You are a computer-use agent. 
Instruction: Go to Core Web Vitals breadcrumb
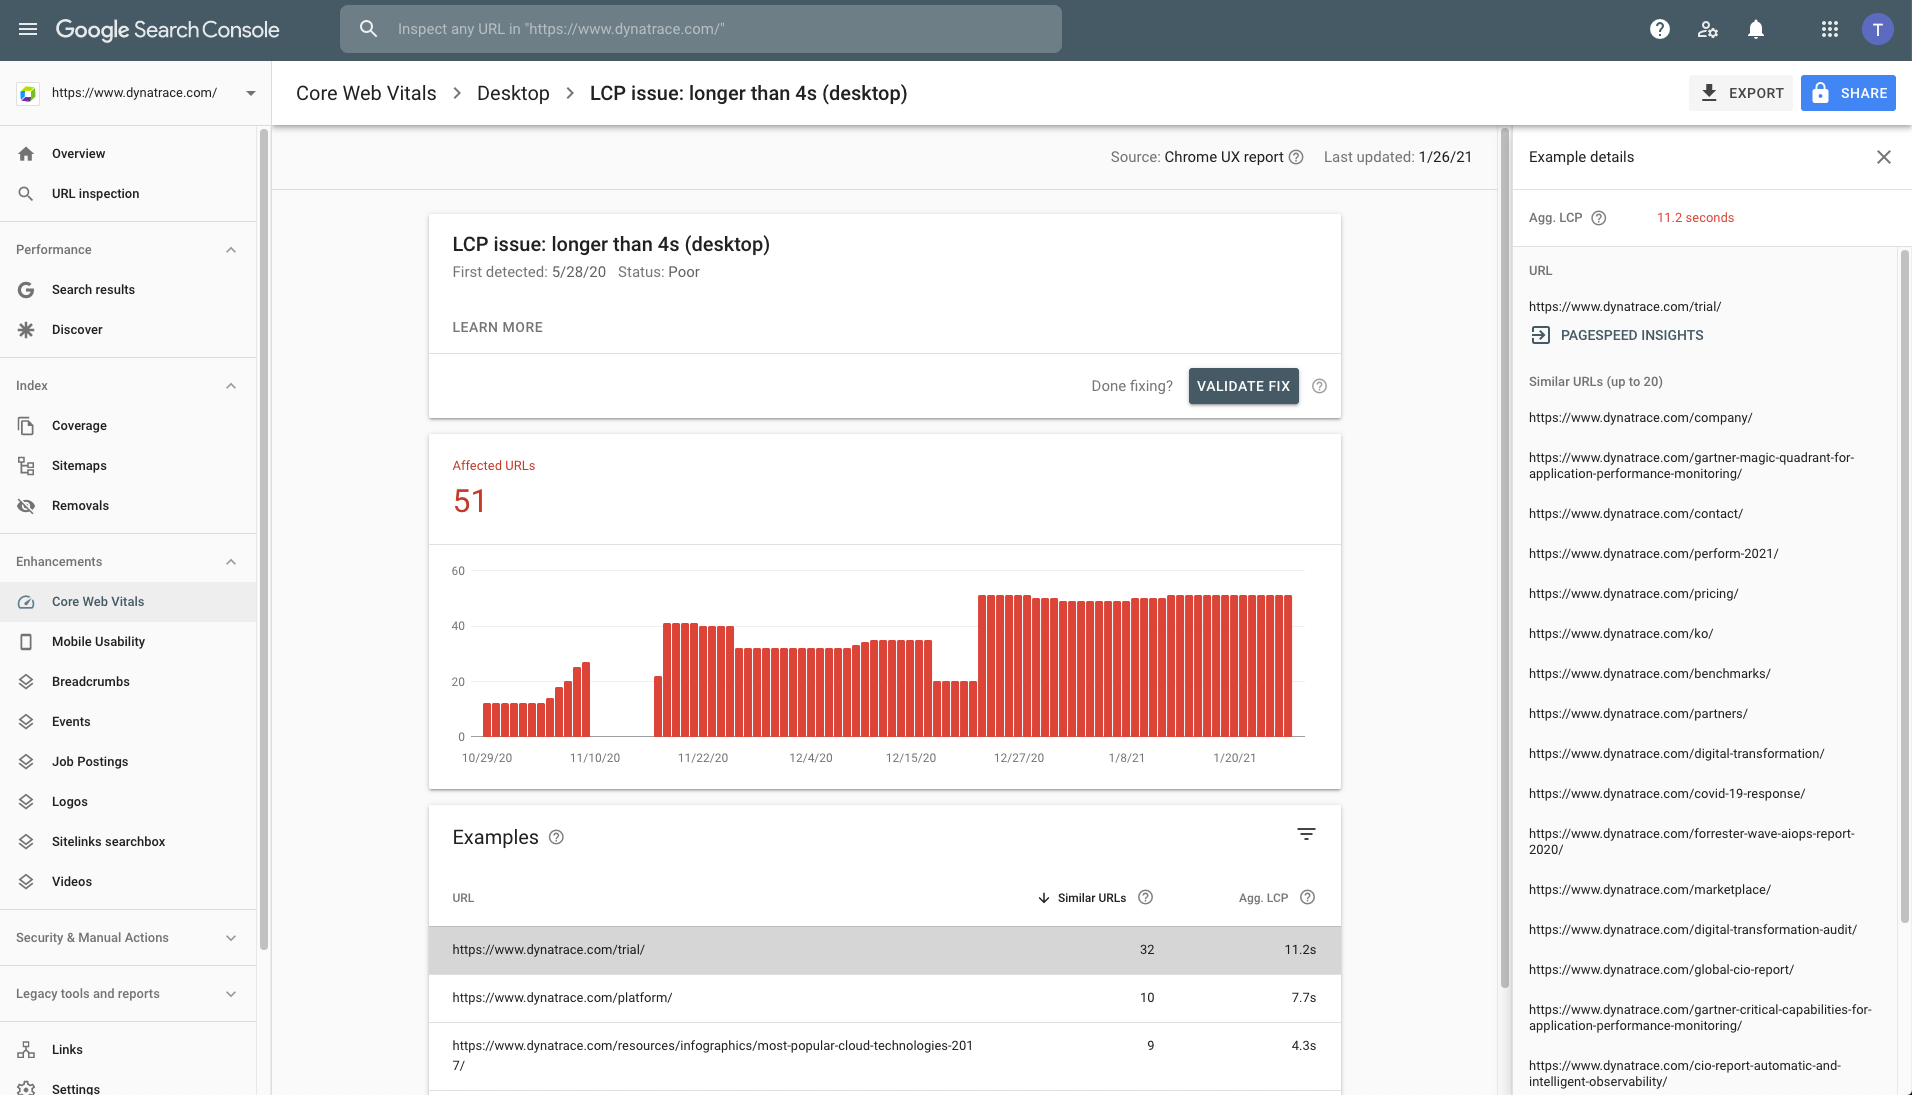tap(366, 93)
